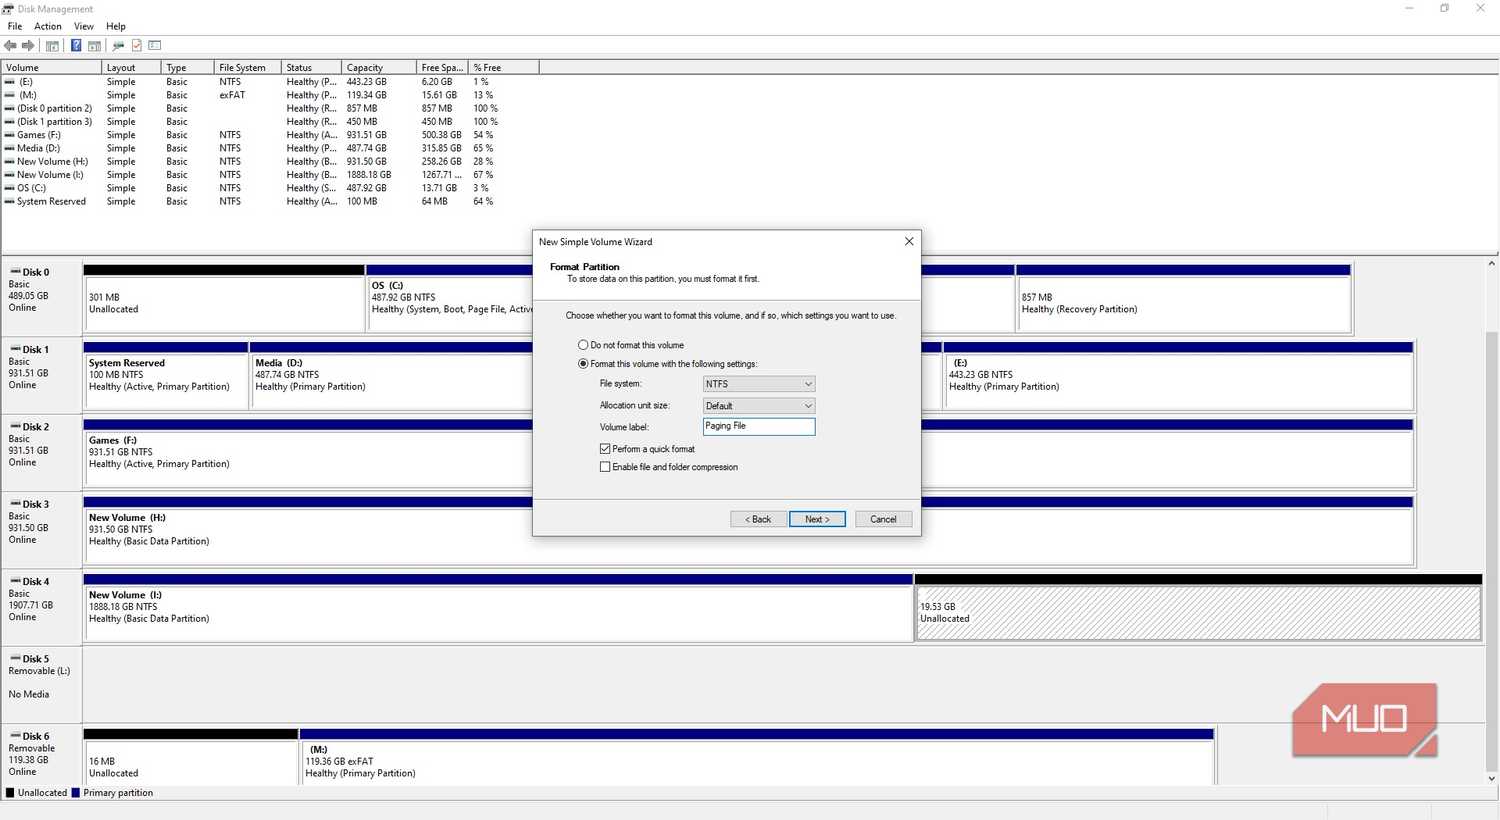Image resolution: width=1500 pixels, height=820 pixels.
Task: Sort by the Layout column header
Action: coord(131,68)
